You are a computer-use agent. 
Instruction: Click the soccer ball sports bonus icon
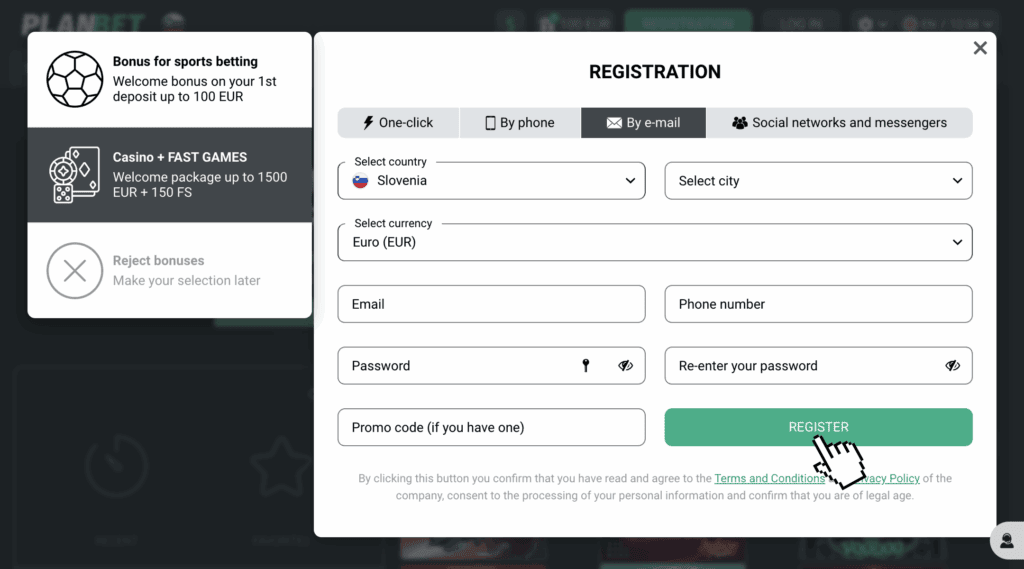coord(75,79)
